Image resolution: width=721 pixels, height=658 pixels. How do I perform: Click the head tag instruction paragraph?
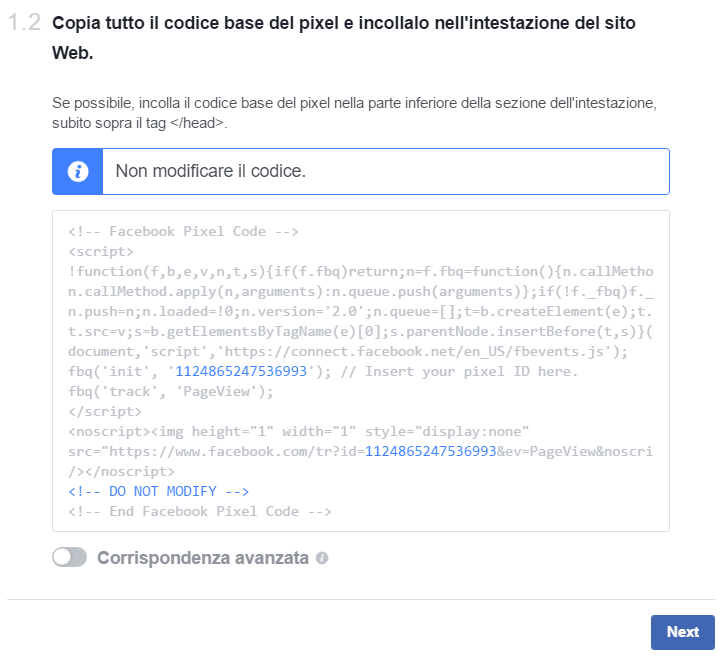(354, 113)
